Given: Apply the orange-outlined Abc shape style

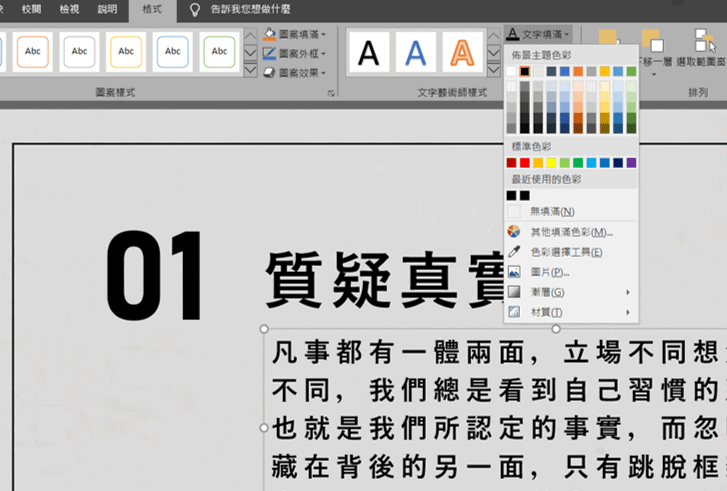Looking at the screenshot, I should 33,51.
